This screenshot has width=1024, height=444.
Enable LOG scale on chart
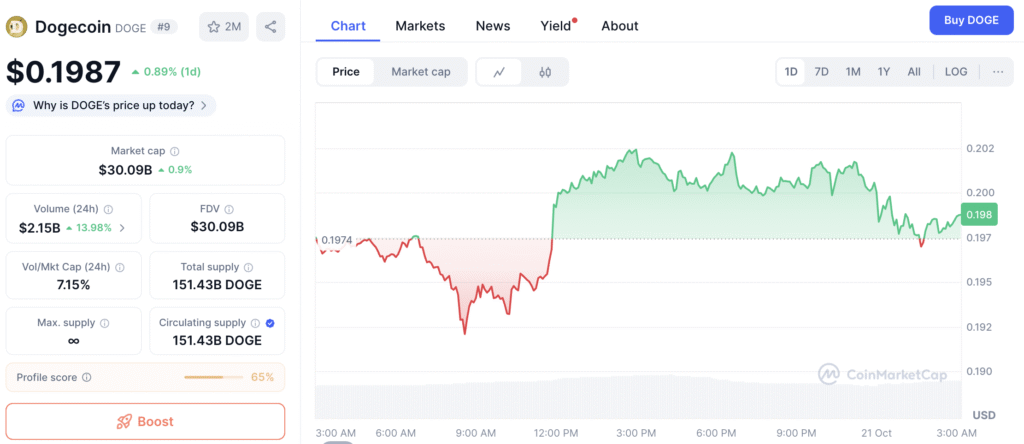coord(956,72)
